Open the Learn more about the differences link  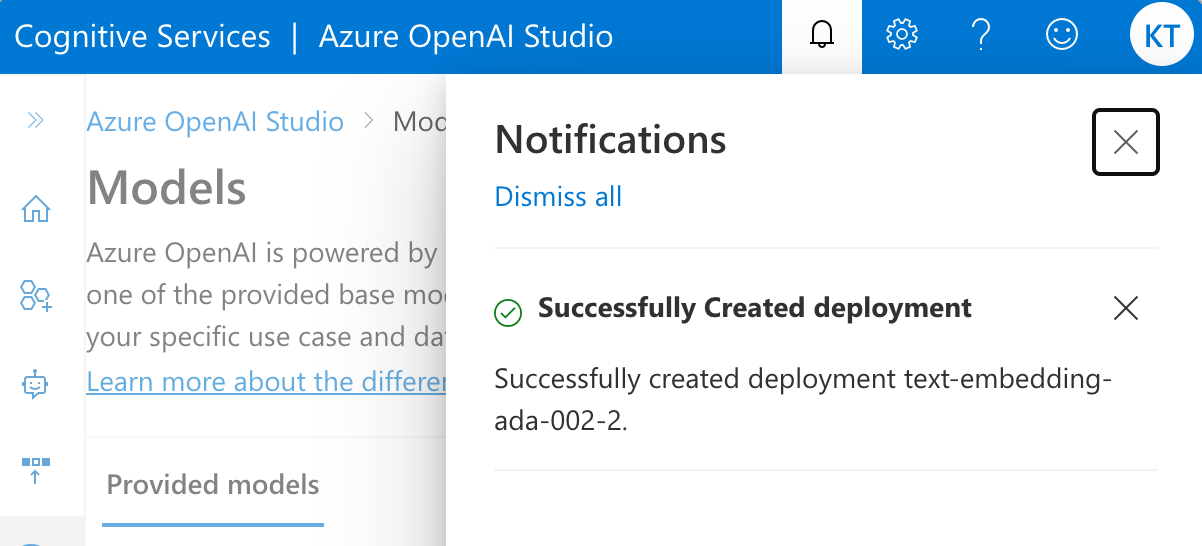click(x=266, y=382)
